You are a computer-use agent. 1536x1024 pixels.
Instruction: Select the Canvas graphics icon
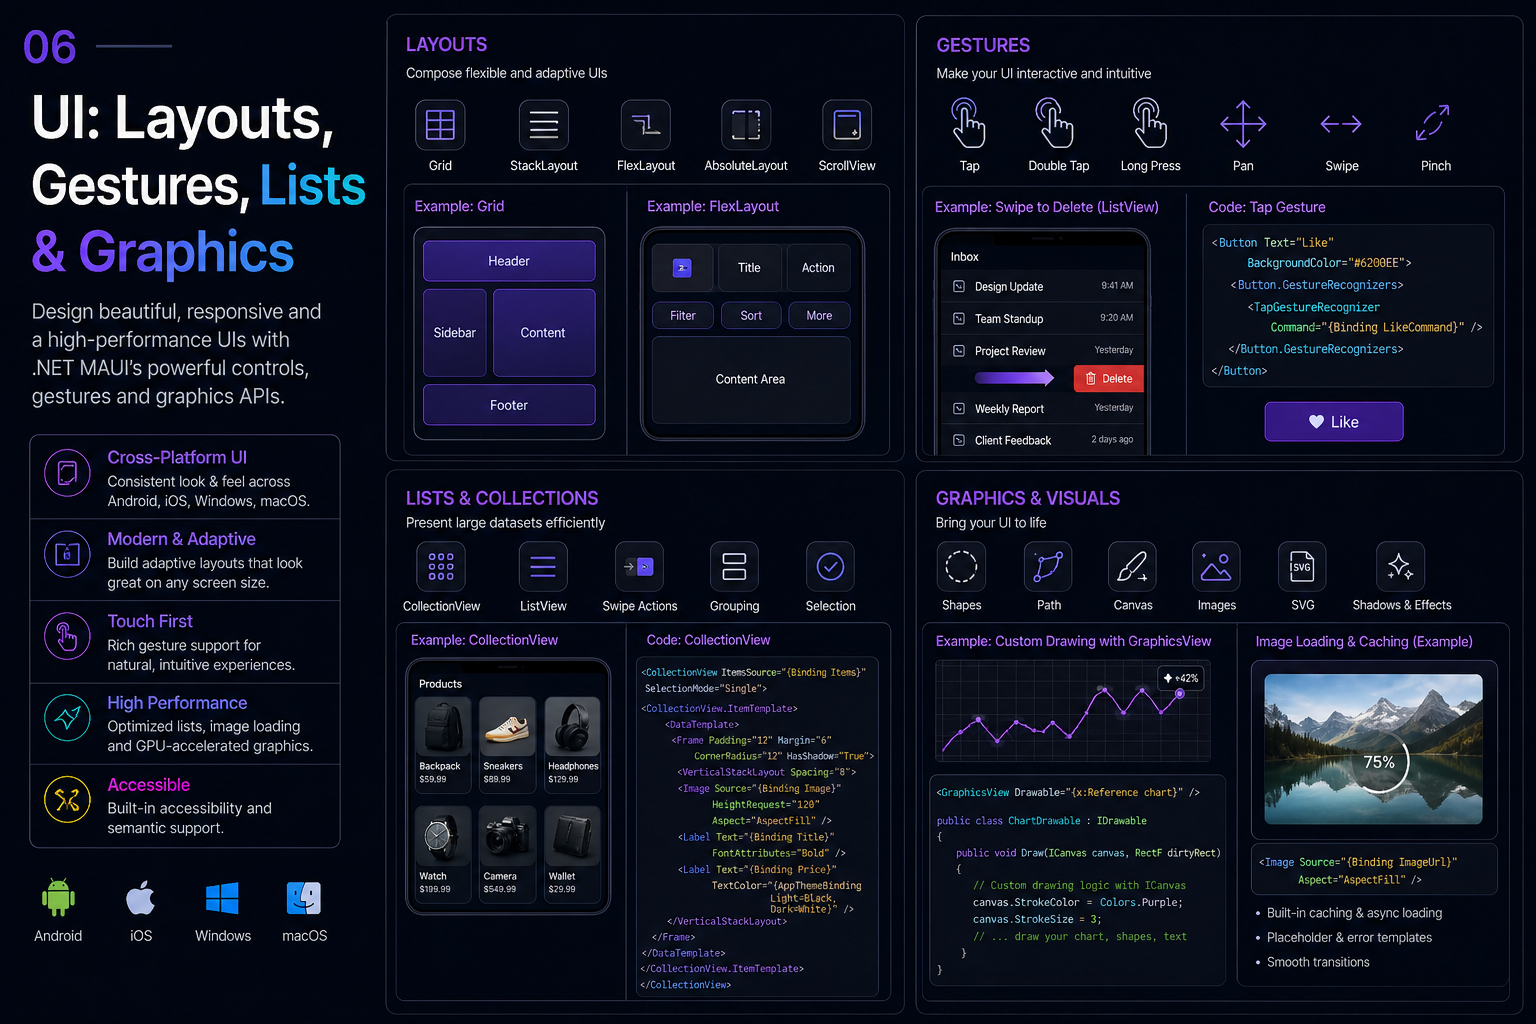coord(1132,566)
